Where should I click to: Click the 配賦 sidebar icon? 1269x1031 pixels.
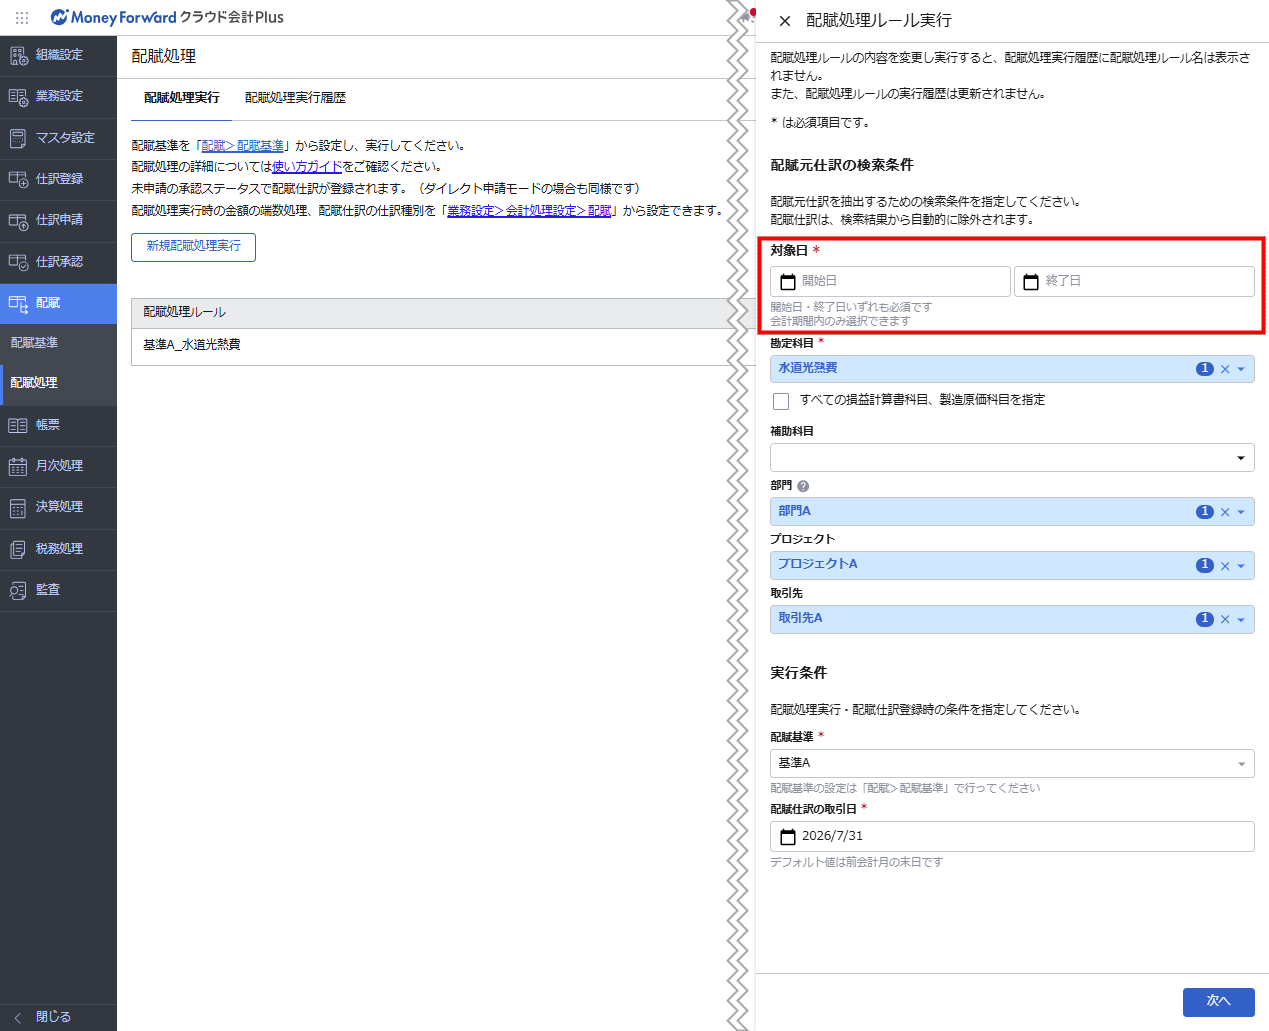click(18, 303)
